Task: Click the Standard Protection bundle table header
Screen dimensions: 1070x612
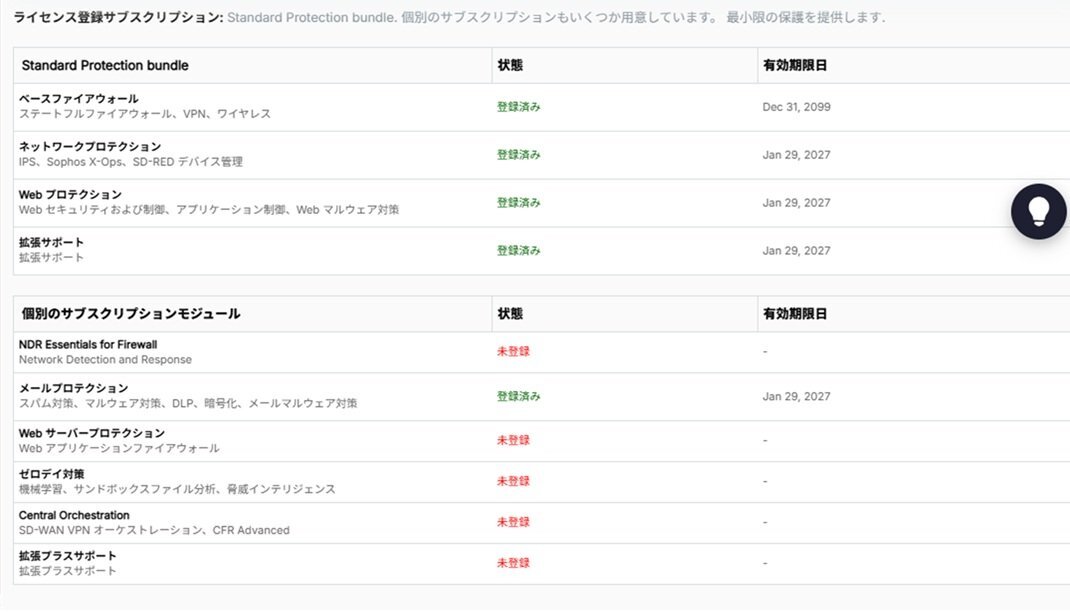Action: coord(105,66)
